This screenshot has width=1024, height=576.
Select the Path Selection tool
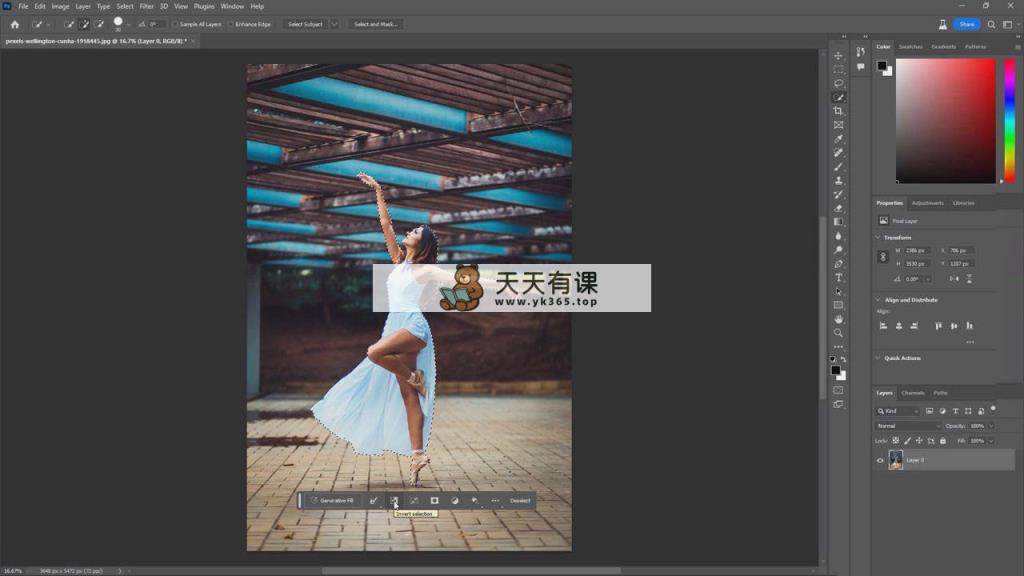point(839,291)
